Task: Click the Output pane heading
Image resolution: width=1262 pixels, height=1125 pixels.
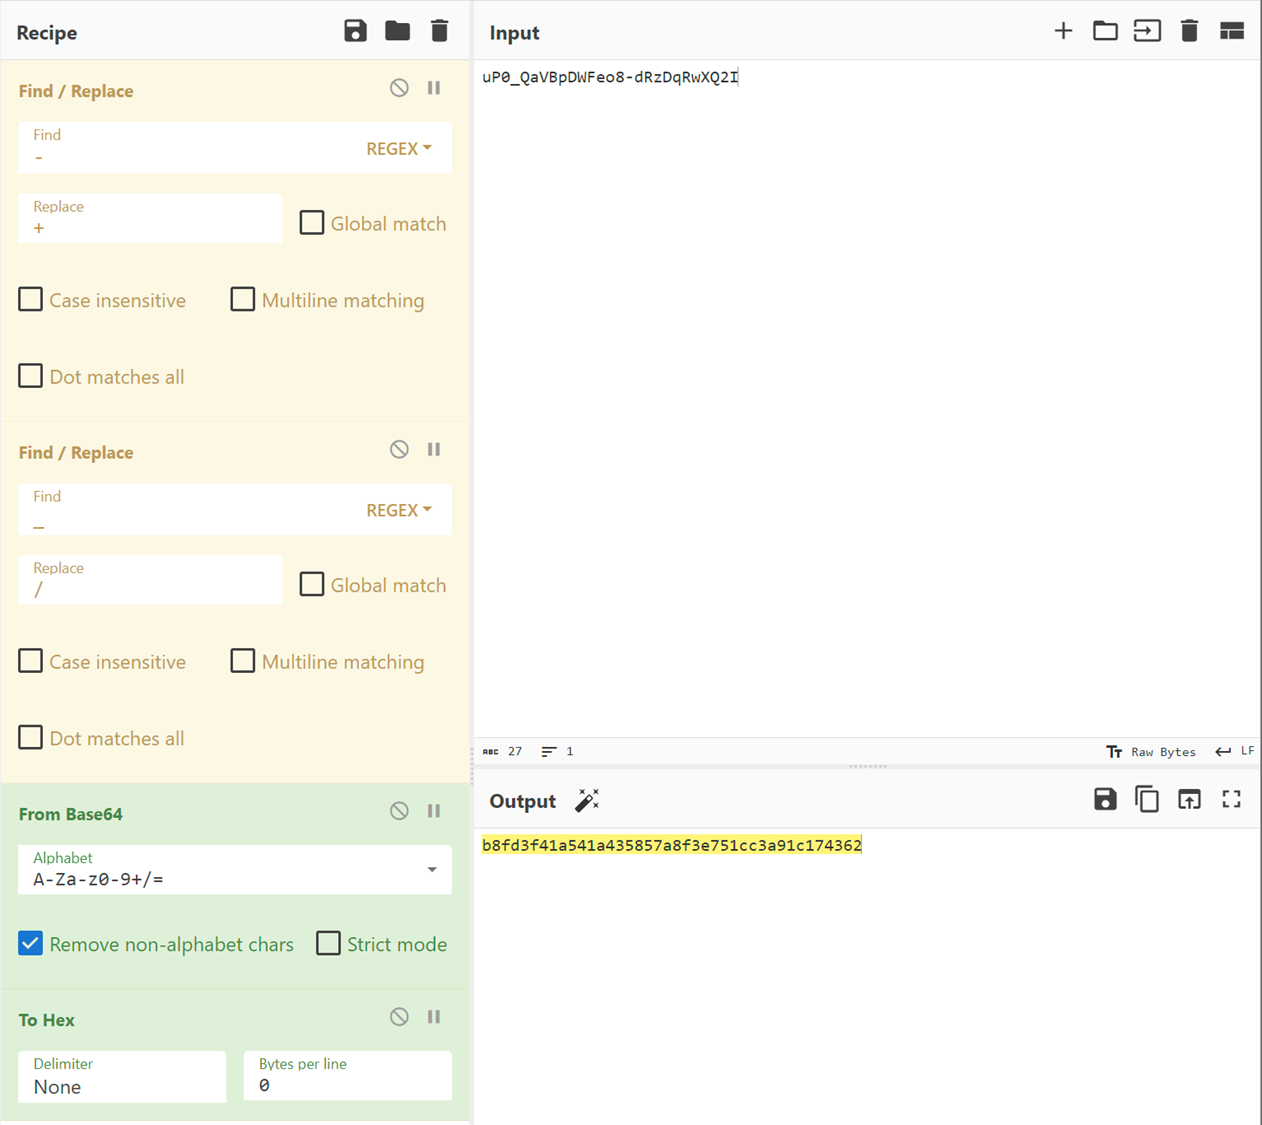Action: [522, 801]
